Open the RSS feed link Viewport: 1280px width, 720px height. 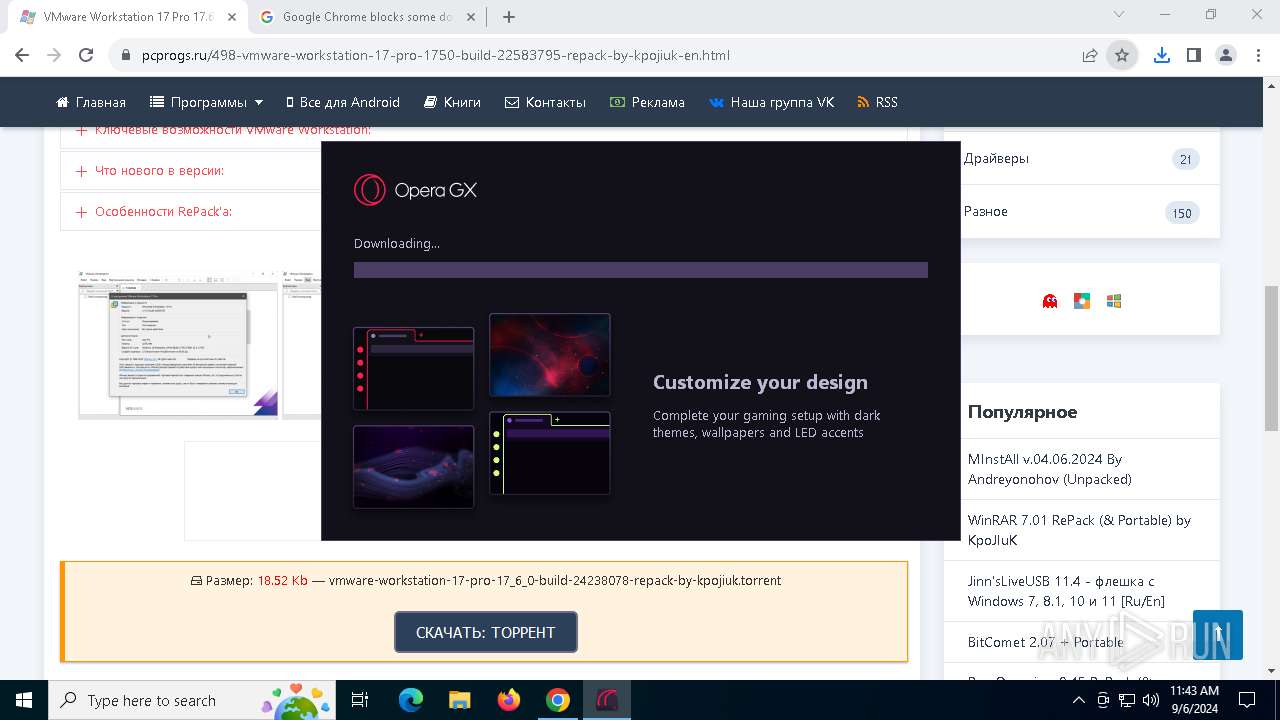click(877, 102)
